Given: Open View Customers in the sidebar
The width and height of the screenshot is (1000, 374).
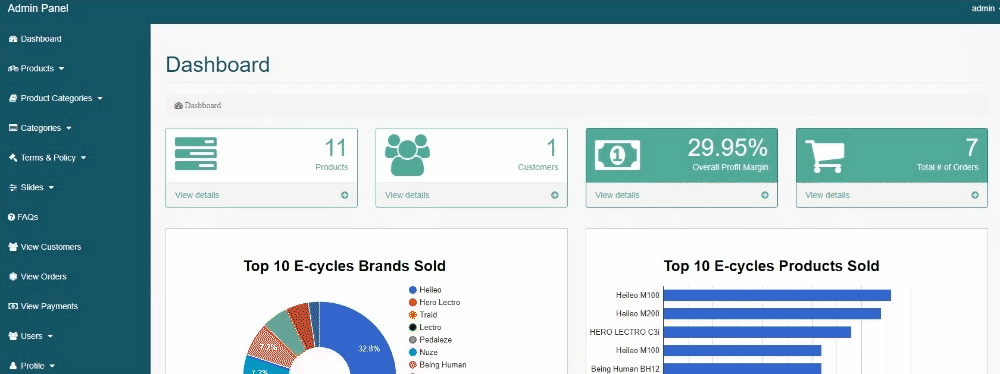Looking at the screenshot, I should [45, 247].
